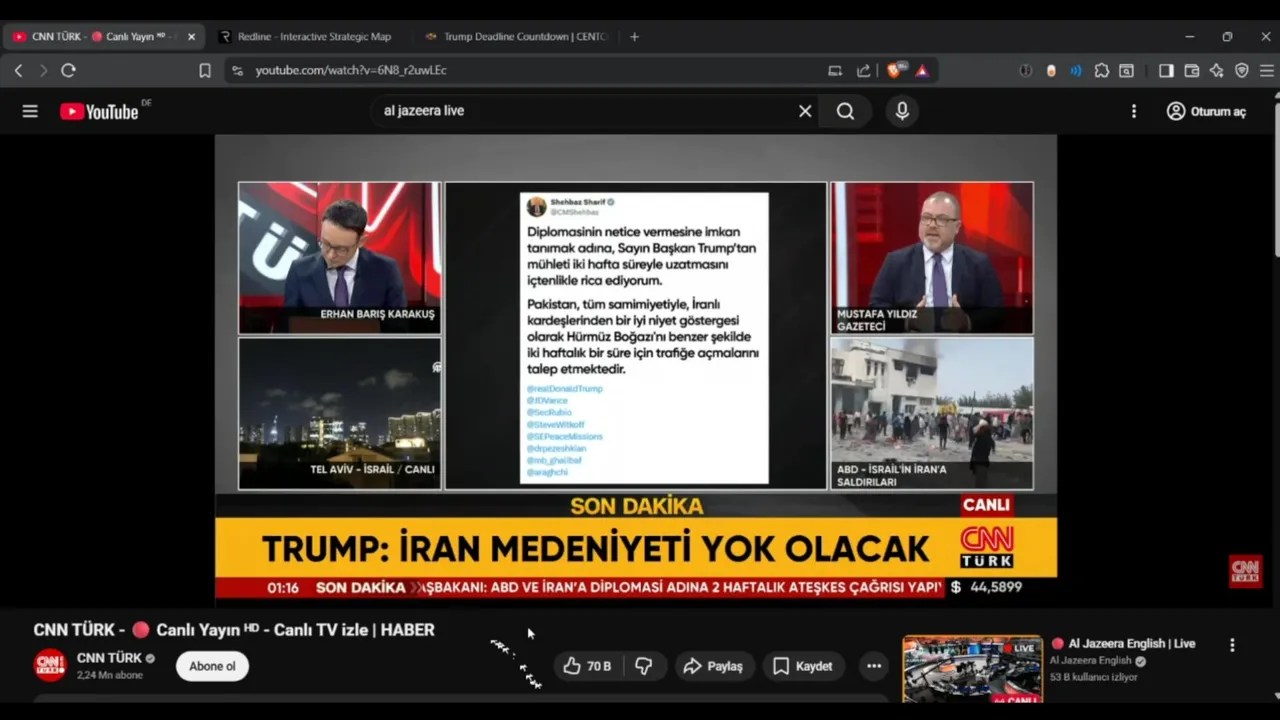Click the cast/screen icon in address bar
This screenshot has height=720, width=1280.
[835, 70]
